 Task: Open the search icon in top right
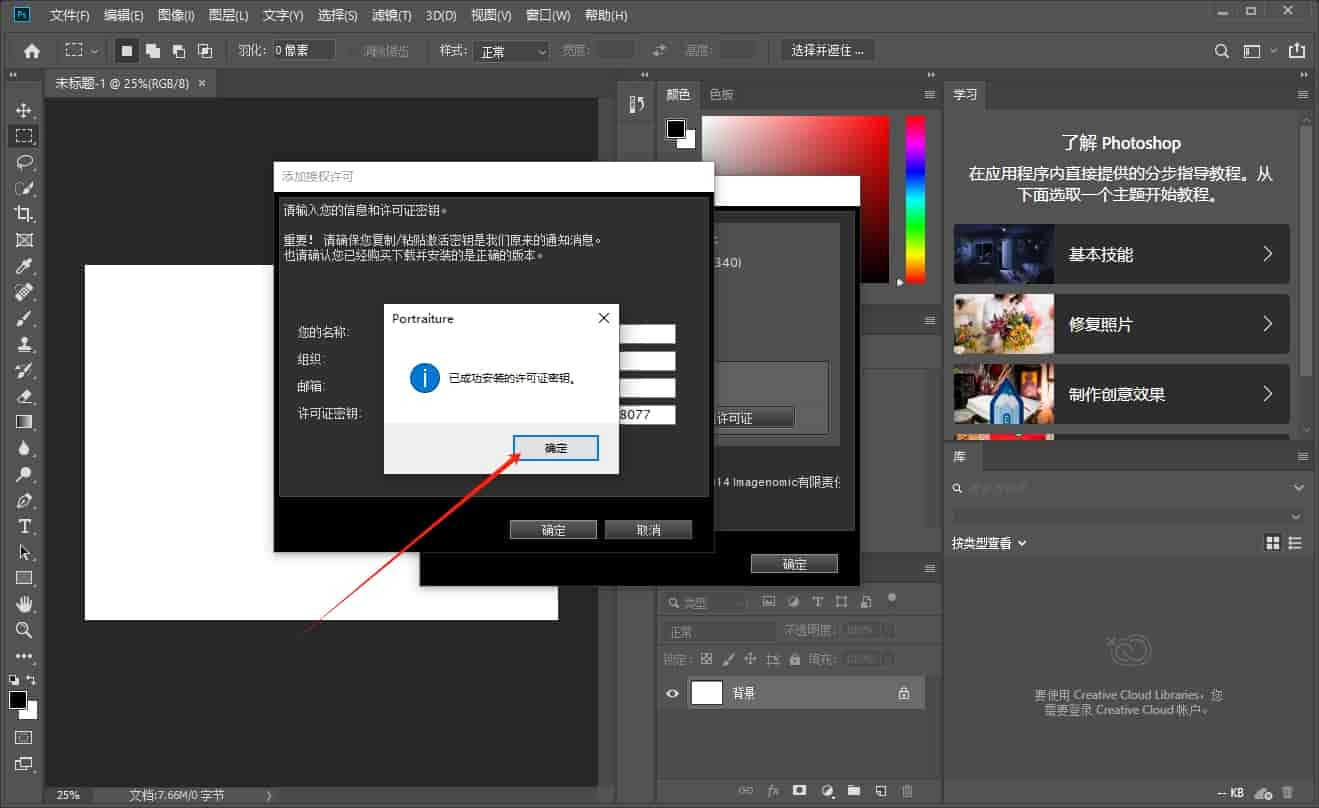(1222, 50)
